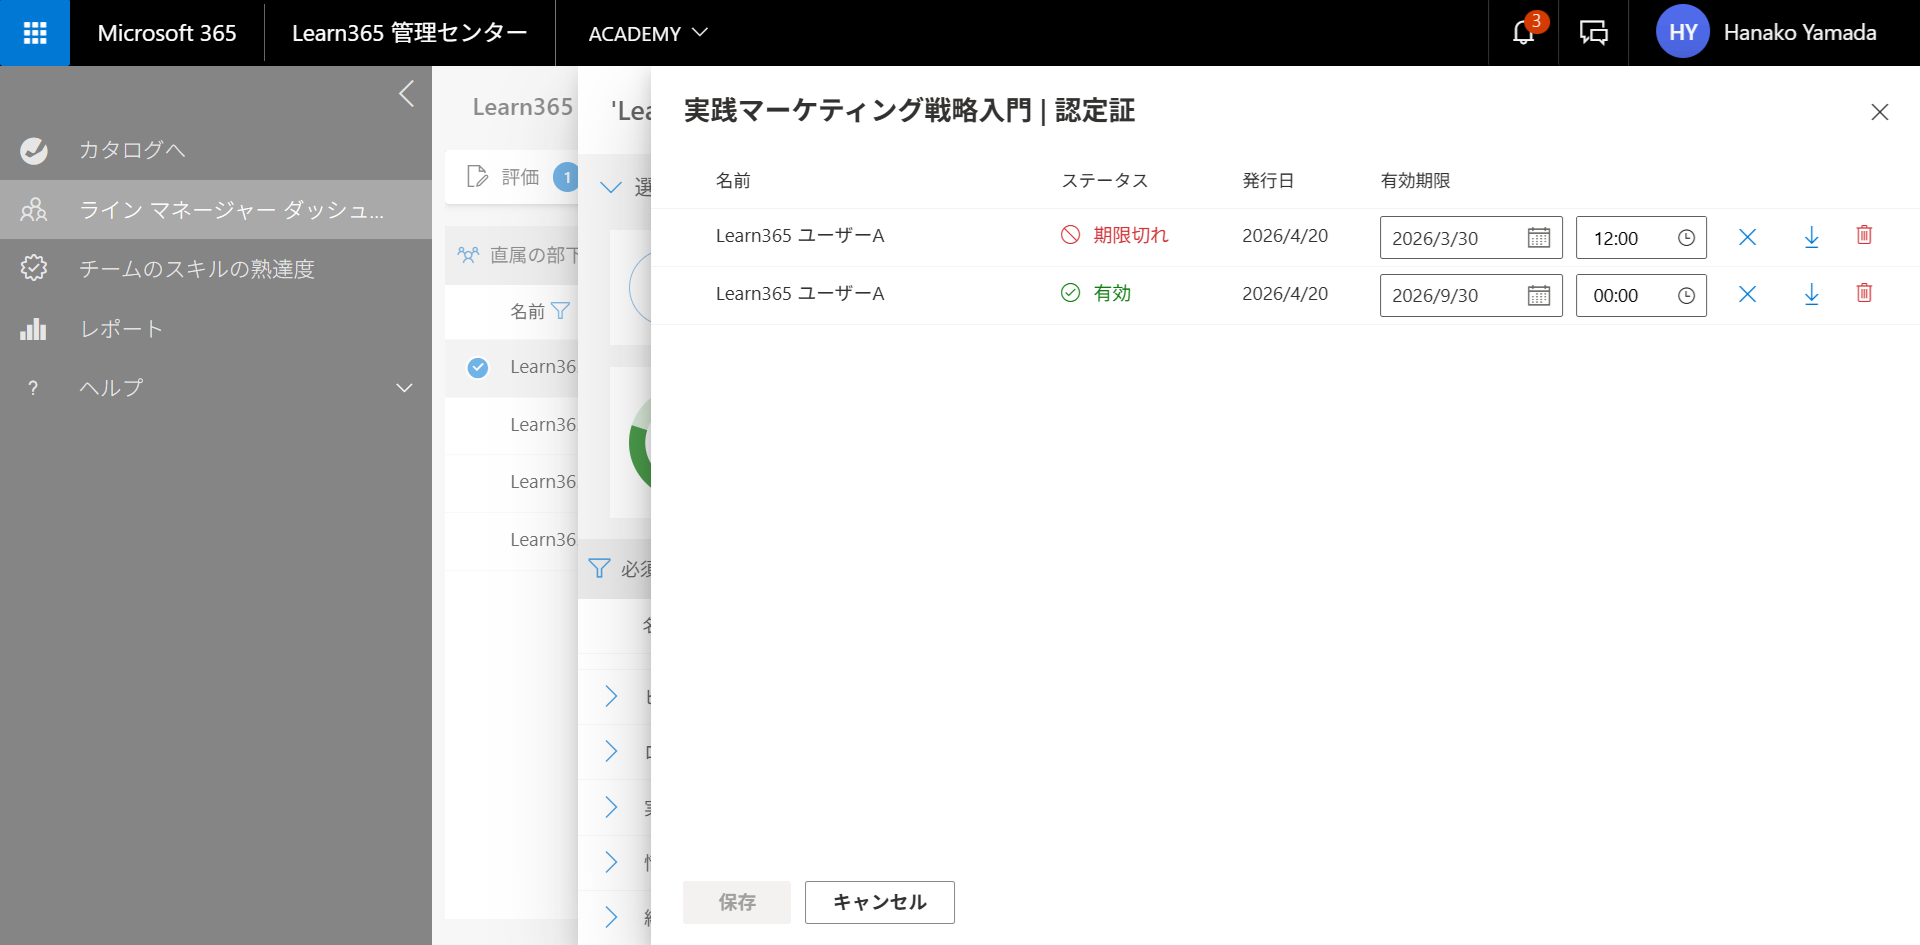Delete the 有効 certificate
The height and width of the screenshot is (945, 1920).
(x=1864, y=293)
